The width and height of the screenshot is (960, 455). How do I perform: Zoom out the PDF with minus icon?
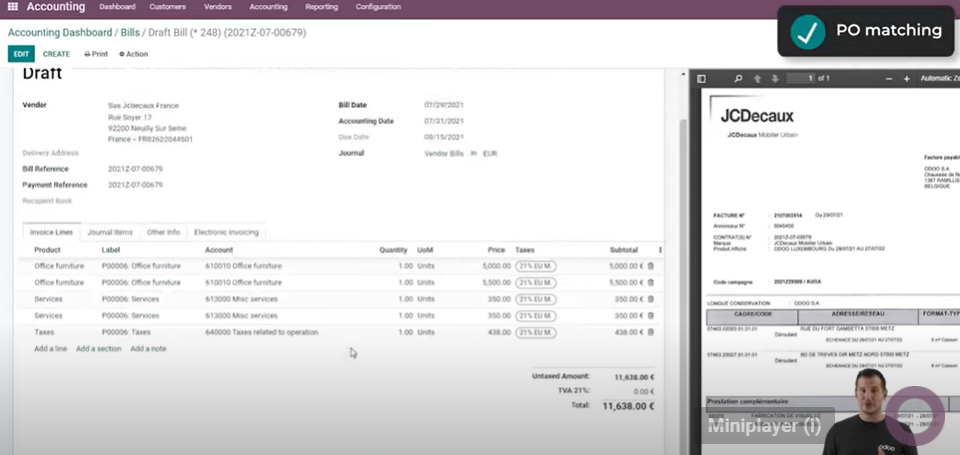click(x=889, y=78)
